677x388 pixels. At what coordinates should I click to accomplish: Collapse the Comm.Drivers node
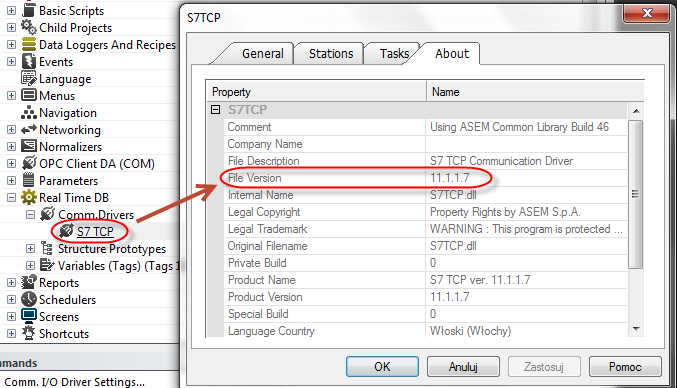point(30,215)
